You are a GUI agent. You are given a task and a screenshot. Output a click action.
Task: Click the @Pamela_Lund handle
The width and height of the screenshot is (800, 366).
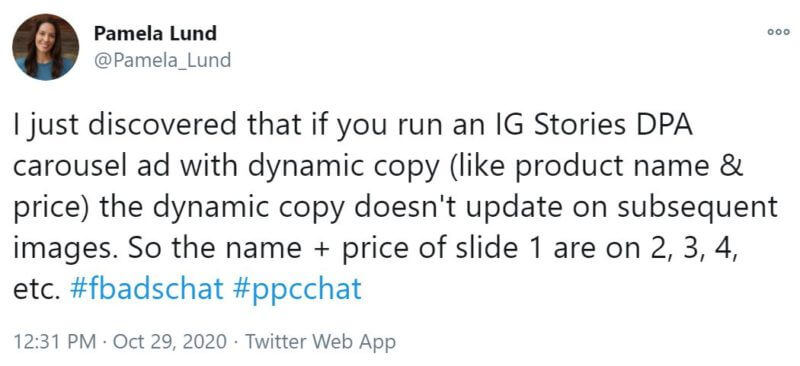(x=162, y=61)
